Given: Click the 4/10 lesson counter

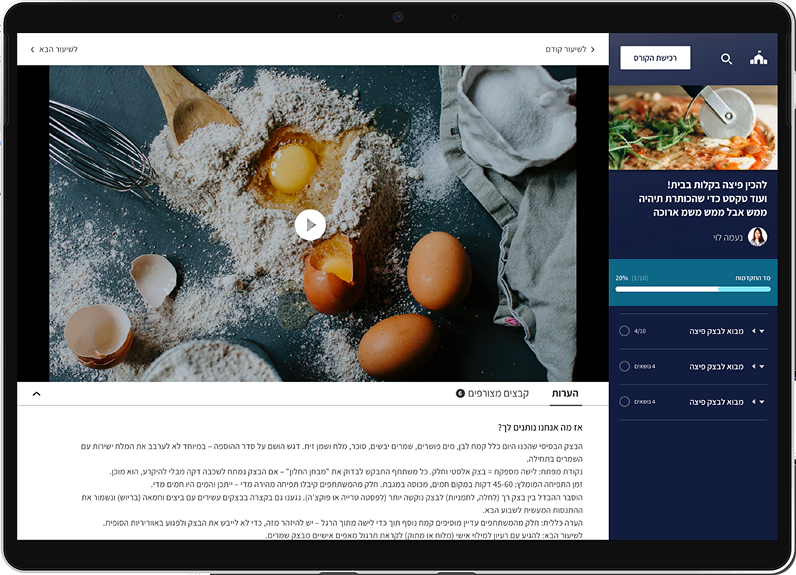Looking at the screenshot, I should pos(640,331).
